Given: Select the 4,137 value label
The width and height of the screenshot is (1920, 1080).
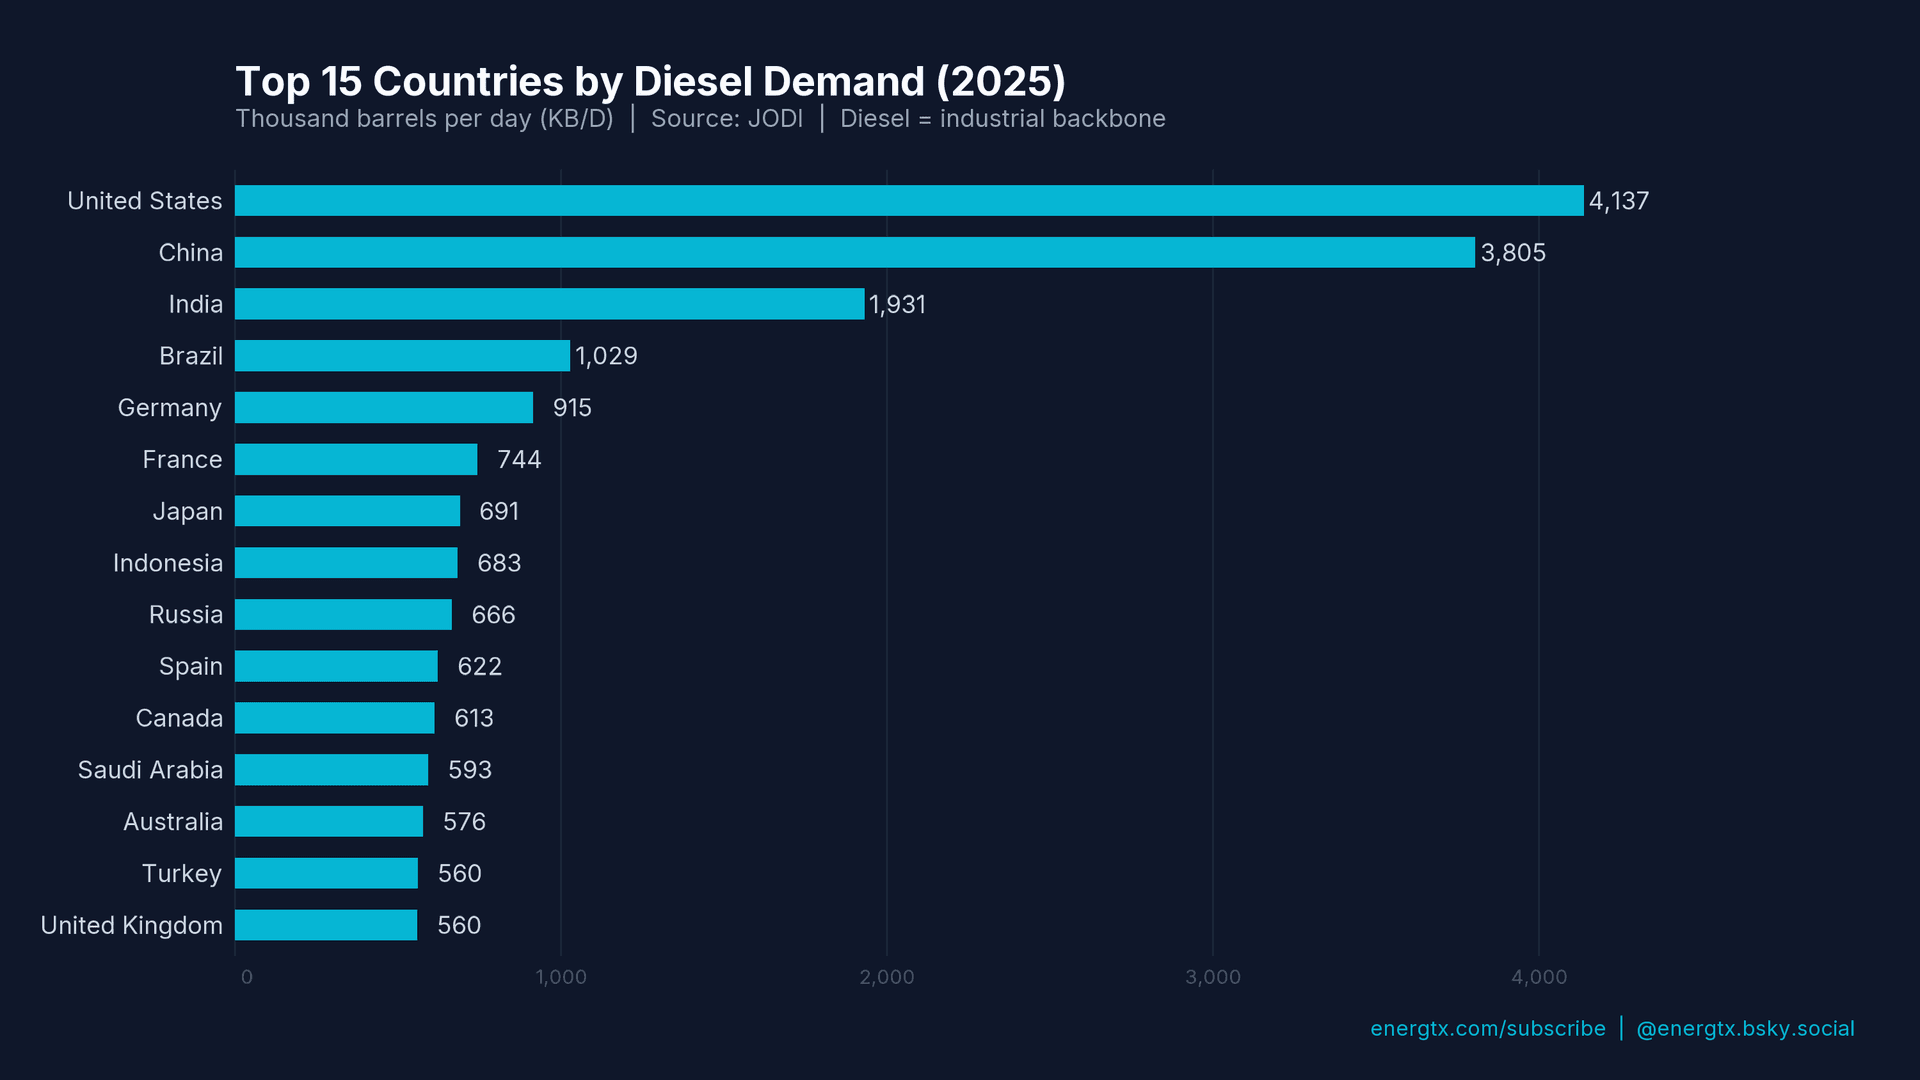Looking at the screenshot, I should [1618, 200].
